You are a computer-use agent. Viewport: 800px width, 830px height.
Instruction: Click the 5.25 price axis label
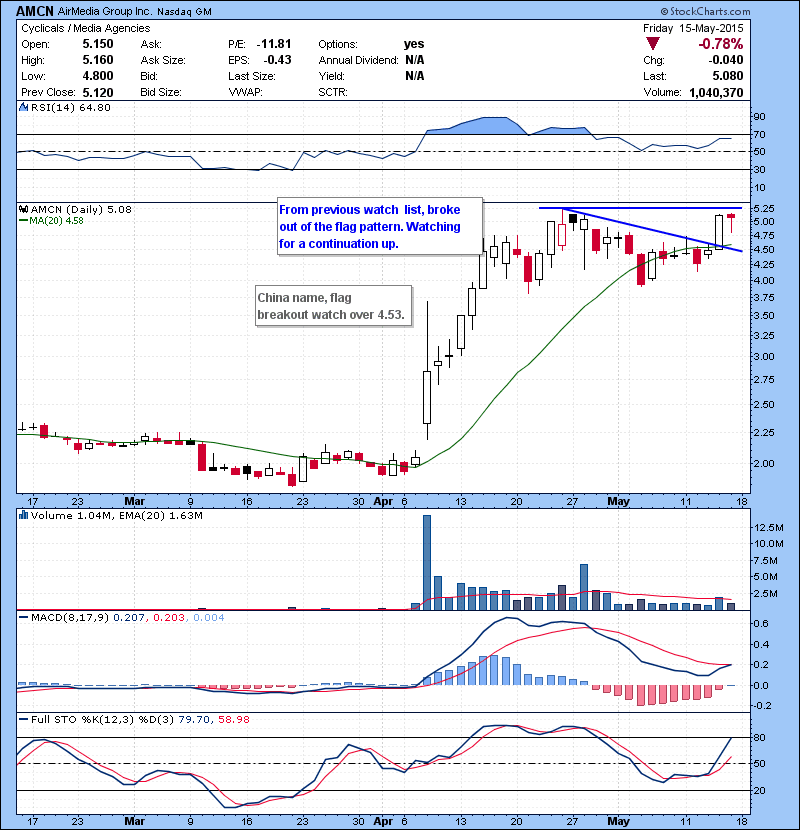pyautogui.click(x=764, y=208)
